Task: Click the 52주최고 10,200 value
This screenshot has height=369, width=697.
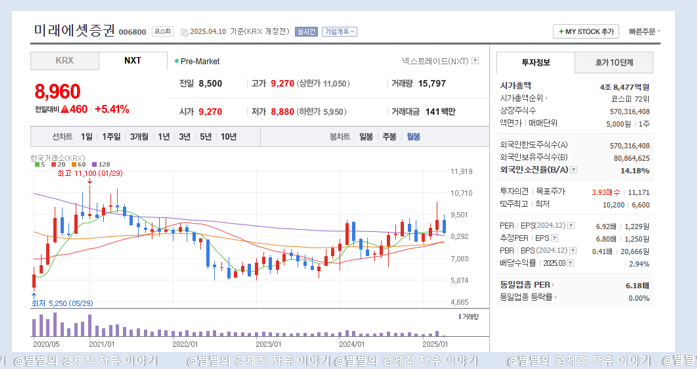Action: coord(613,205)
